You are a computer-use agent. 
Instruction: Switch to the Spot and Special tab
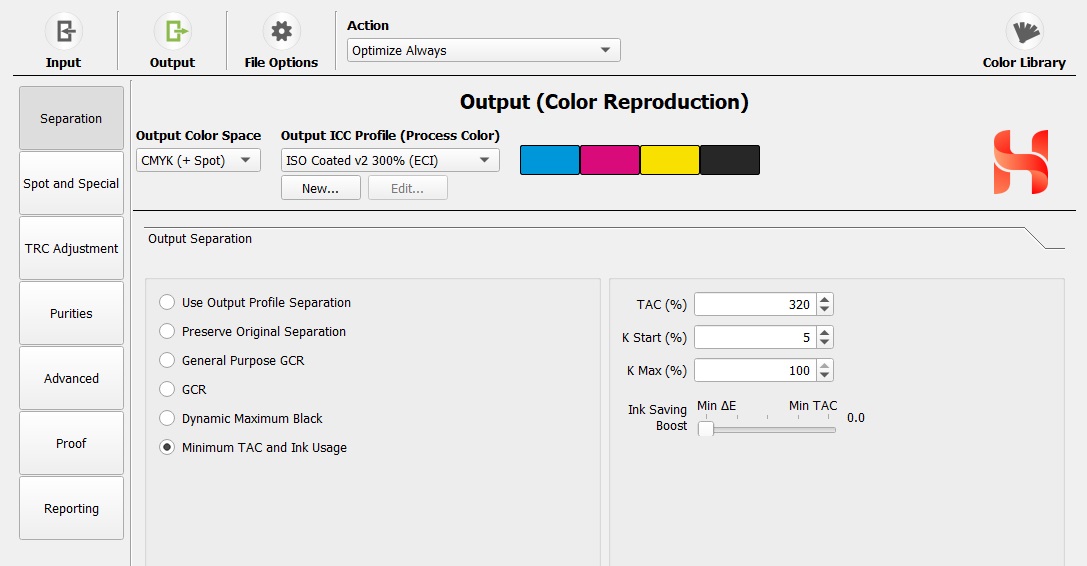(71, 183)
